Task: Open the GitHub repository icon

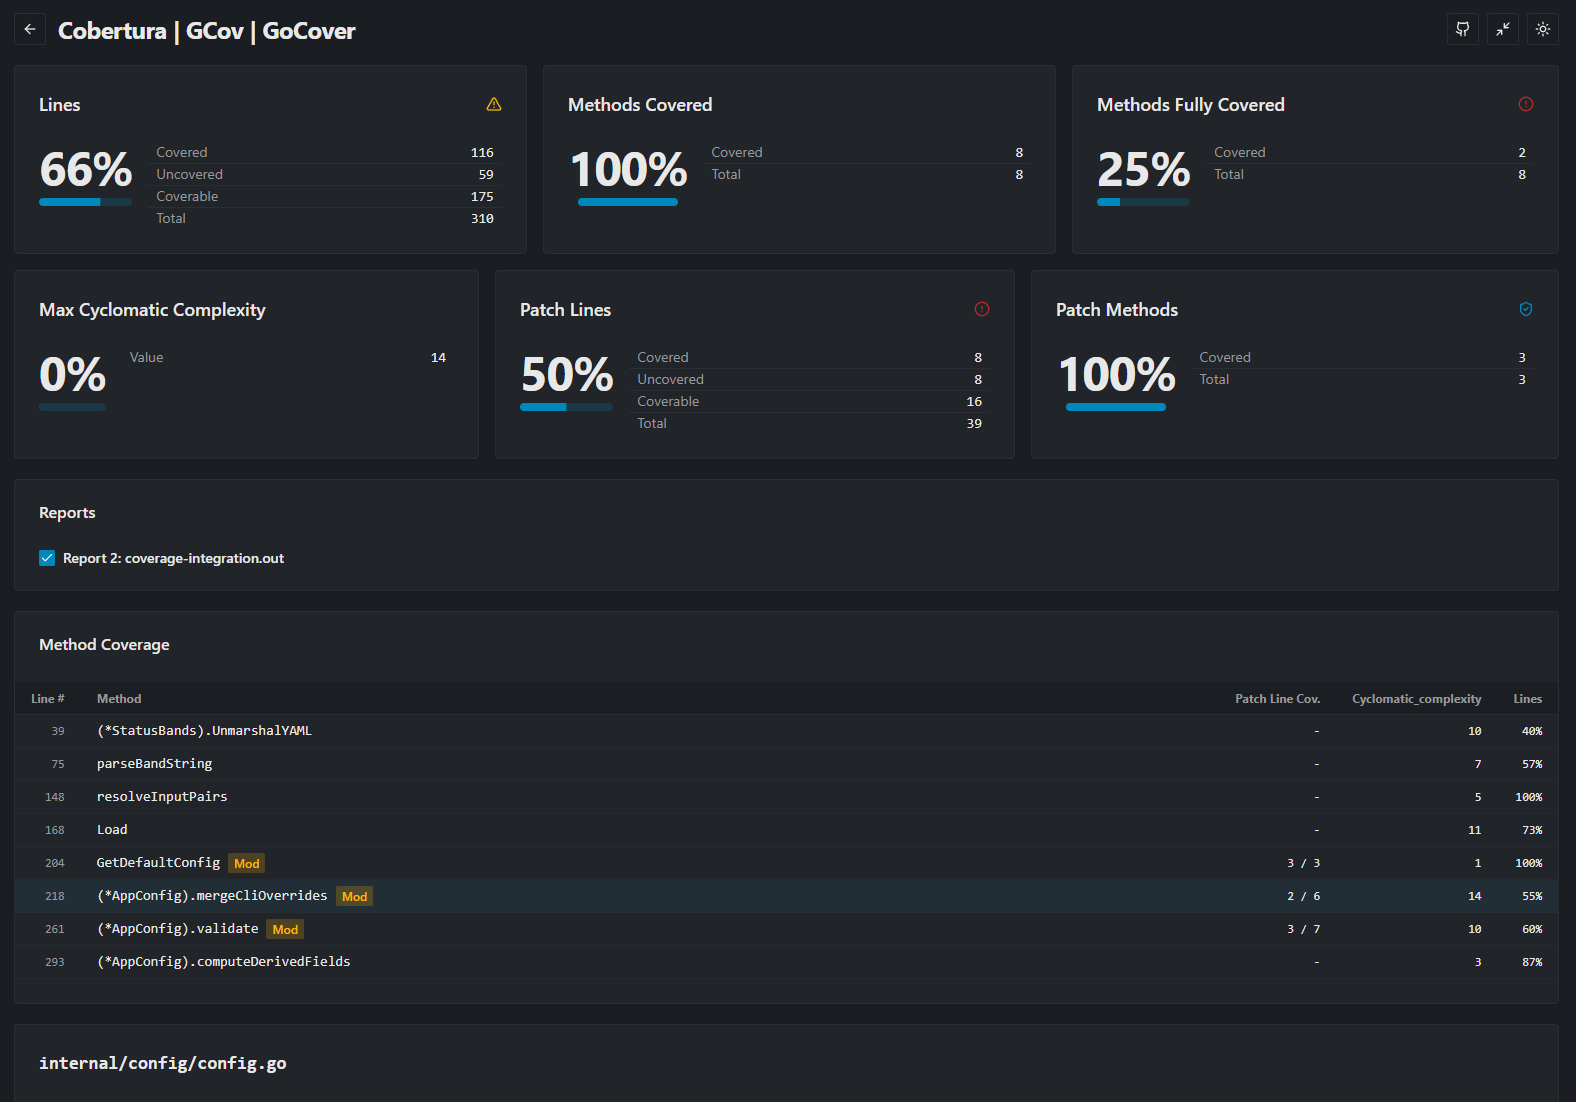Action: (x=1463, y=30)
